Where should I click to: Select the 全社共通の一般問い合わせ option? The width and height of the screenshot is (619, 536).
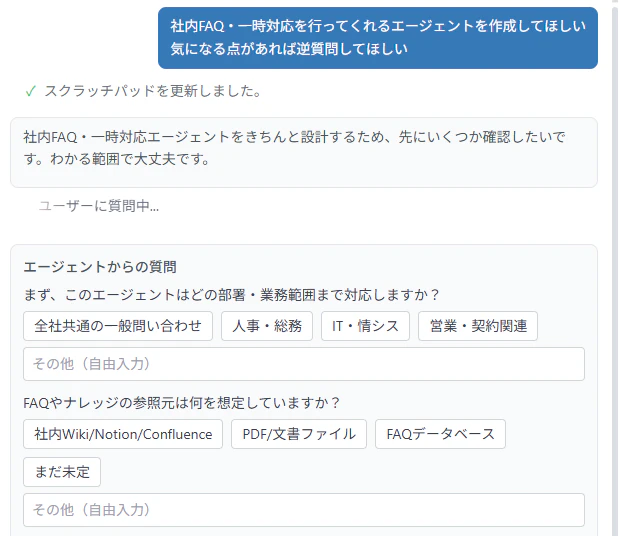pos(118,326)
